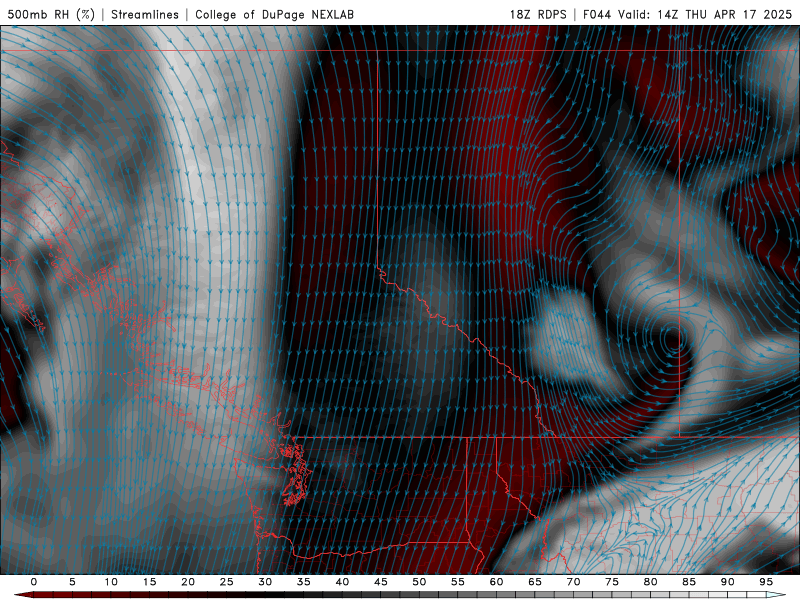Click the colorbar value label '70'
This screenshot has width=800, height=600.
pos(573,582)
